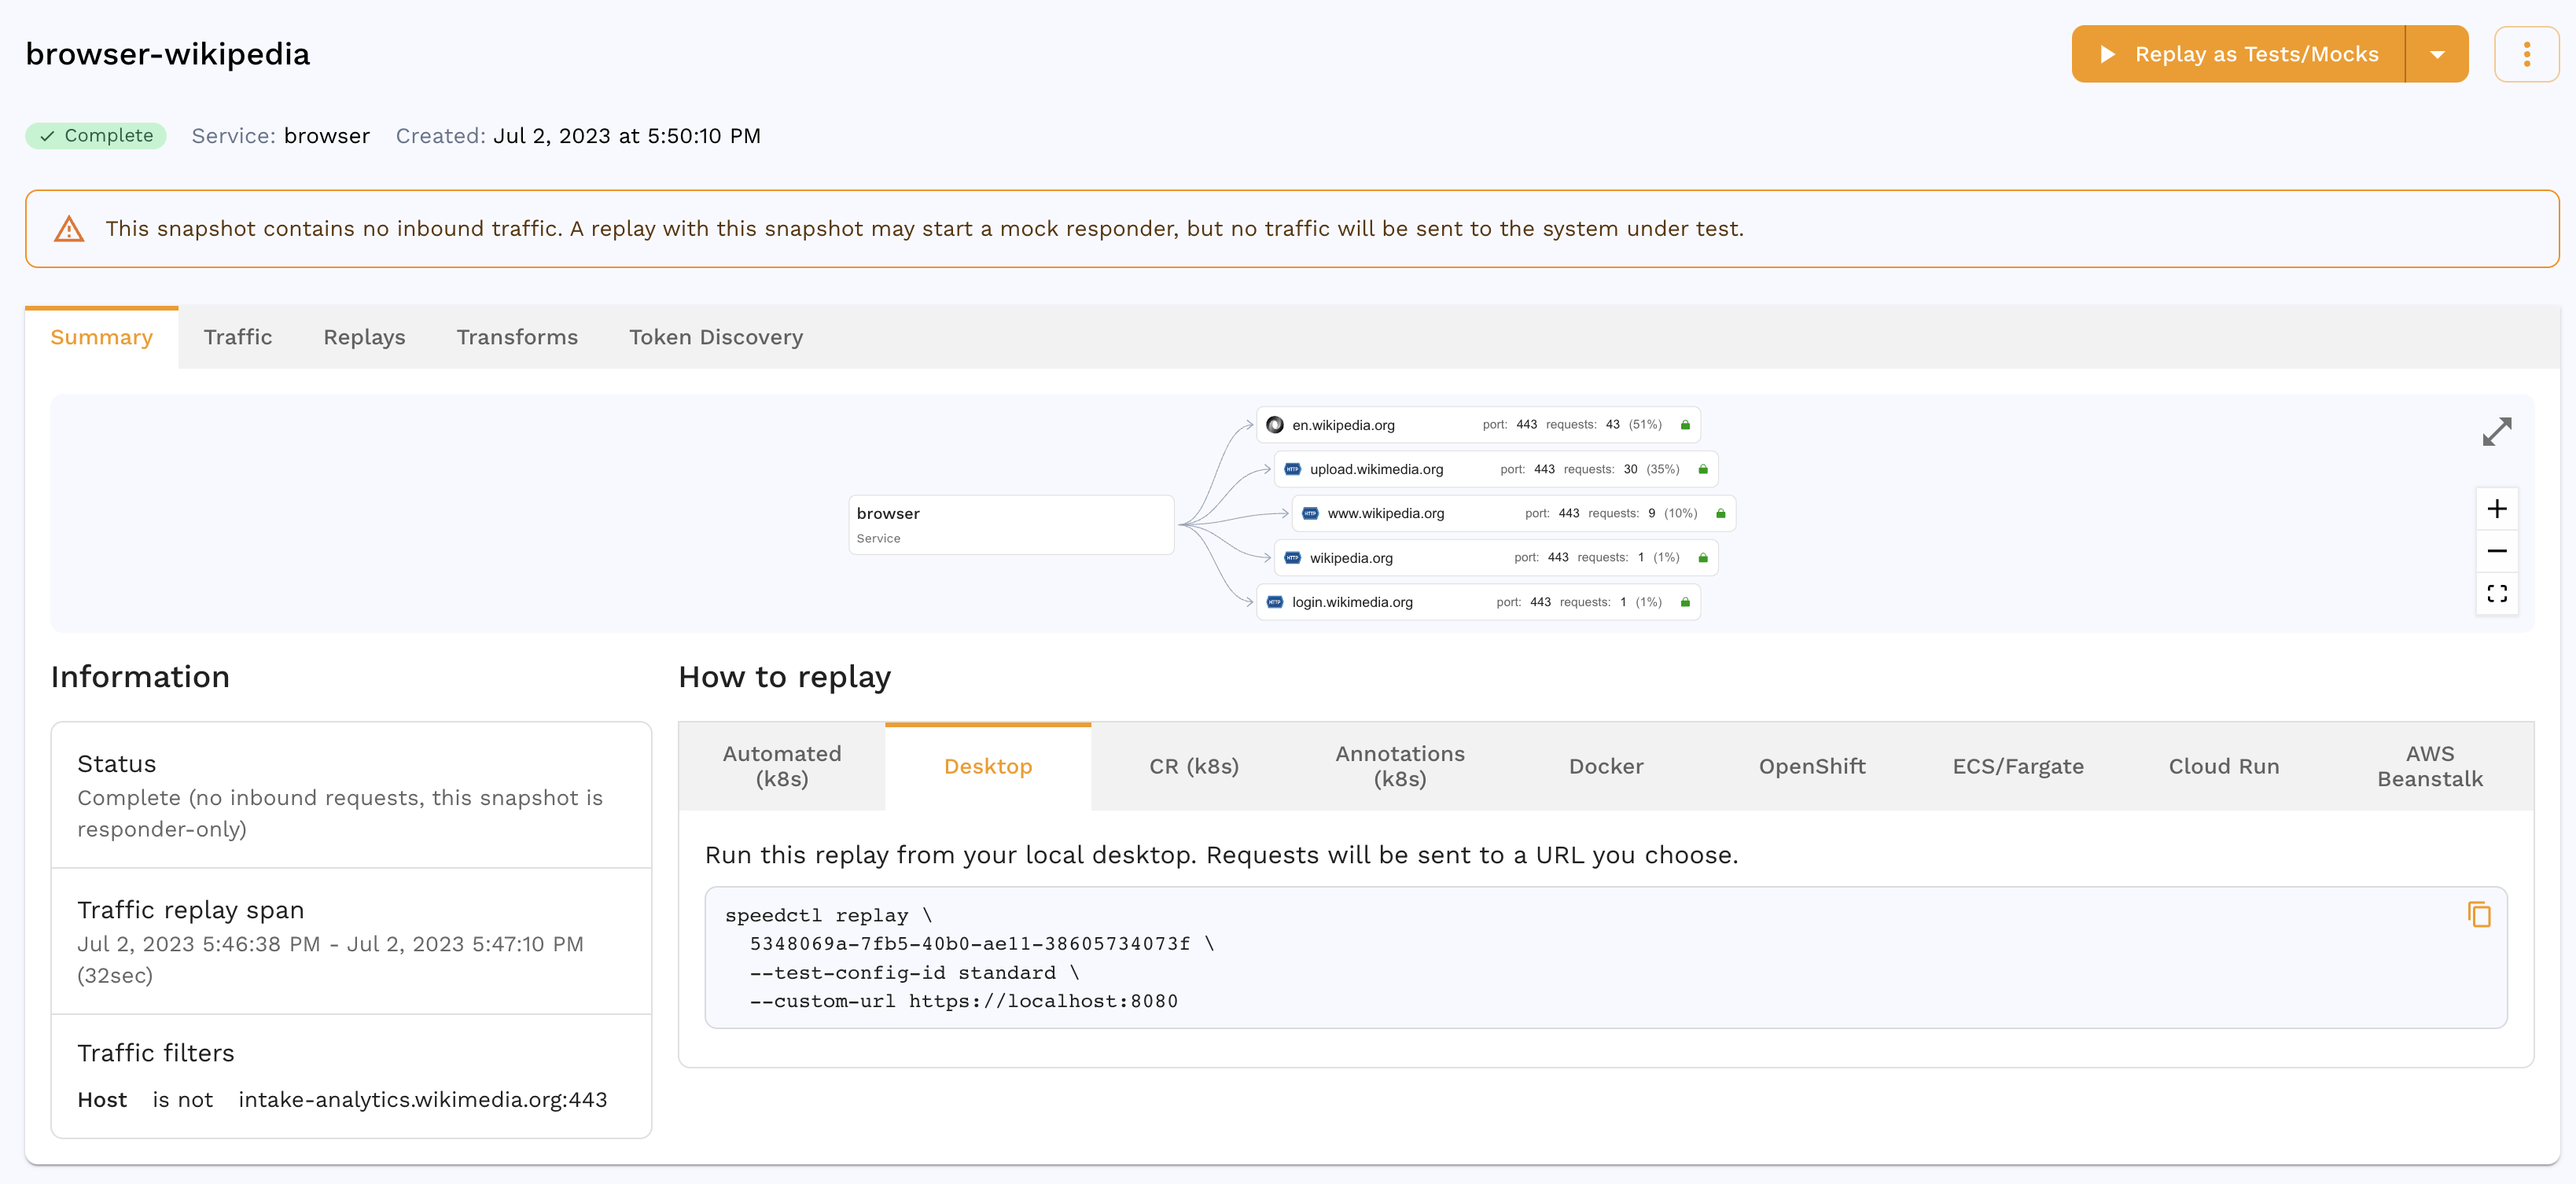This screenshot has width=2576, height=1184.
Task: Click the green lock on the wikipedia.org 1% row
Action: (1703, 558)
